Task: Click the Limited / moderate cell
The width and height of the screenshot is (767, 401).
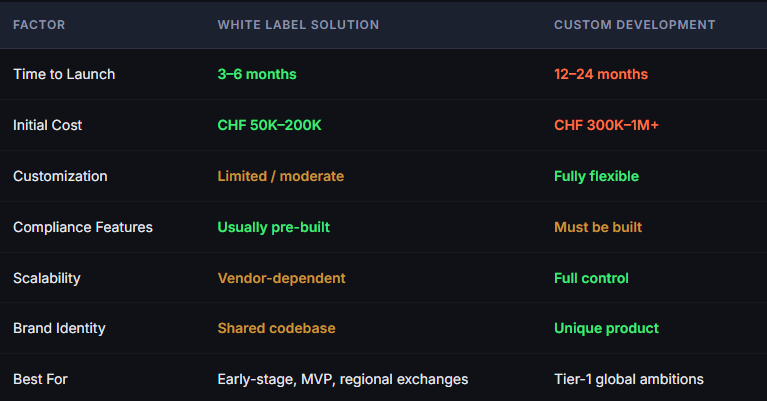Action: tap(281, 176)
